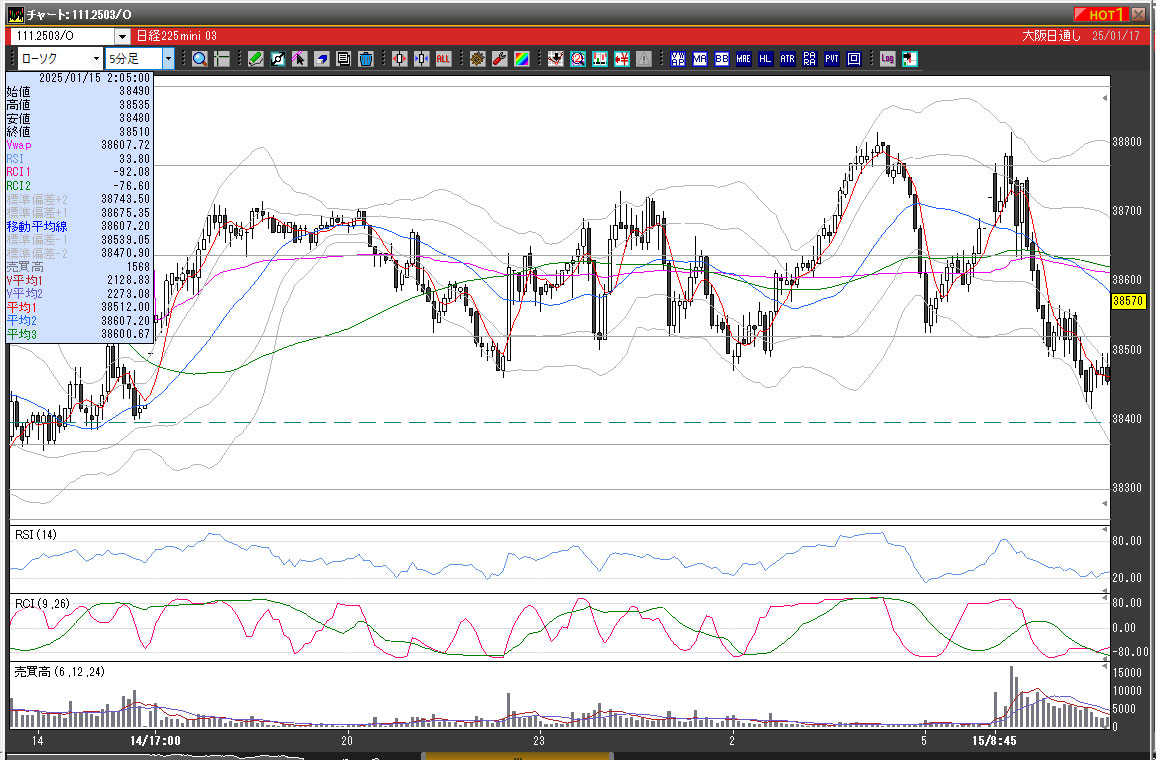Viewport: 1156px width, 760px height.
Task: Click the 25/01/17 date text
Action: coord(1116,36)
